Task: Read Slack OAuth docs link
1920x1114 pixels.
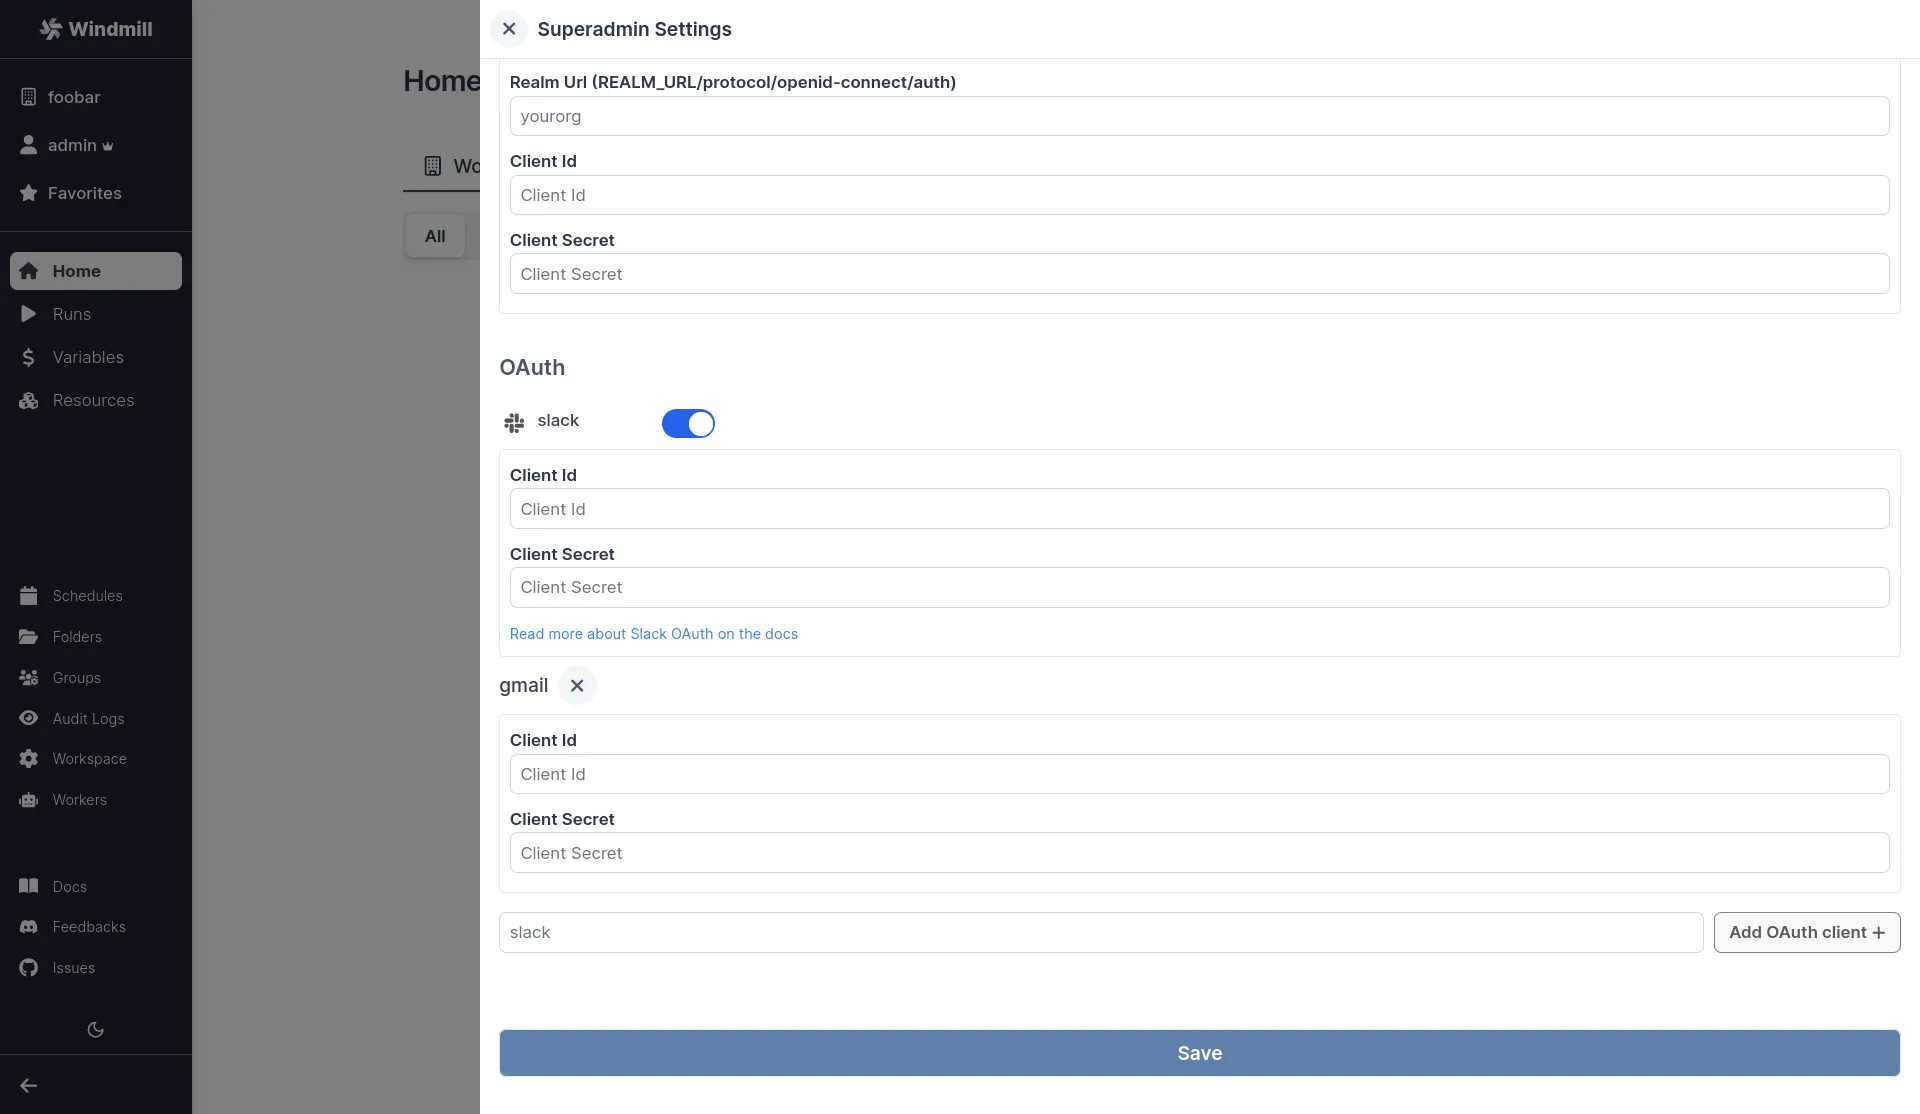Action: [x=654, y=633]
